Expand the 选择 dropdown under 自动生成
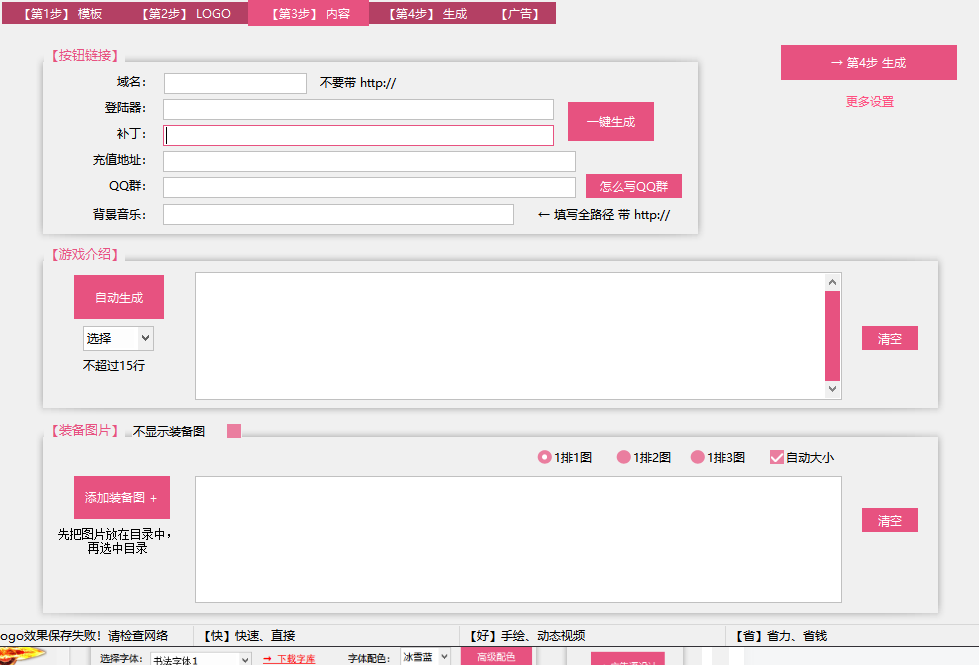Viewport: 979px width, 665px height. coord(118,338)
